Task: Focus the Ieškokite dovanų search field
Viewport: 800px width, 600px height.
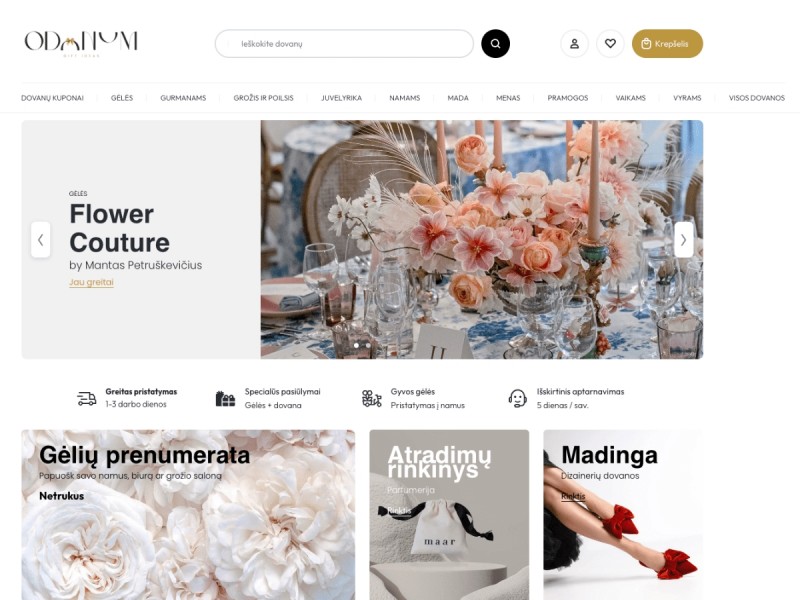Action: point(344,43)
